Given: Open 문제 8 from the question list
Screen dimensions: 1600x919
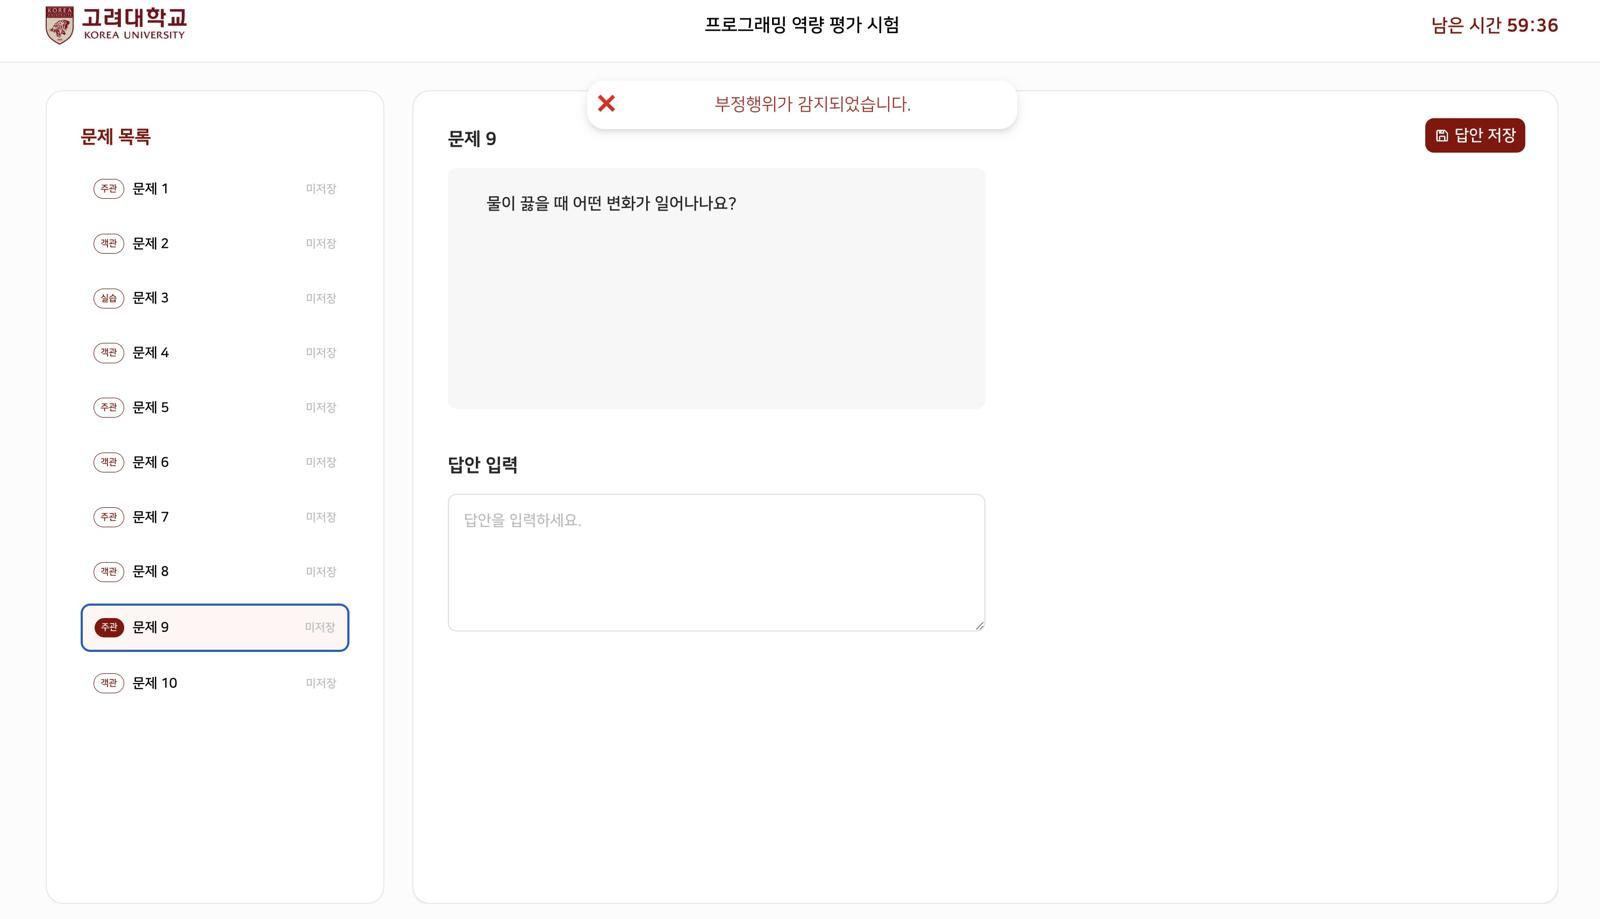Looking at the screenshot, I should coord(149,571).
